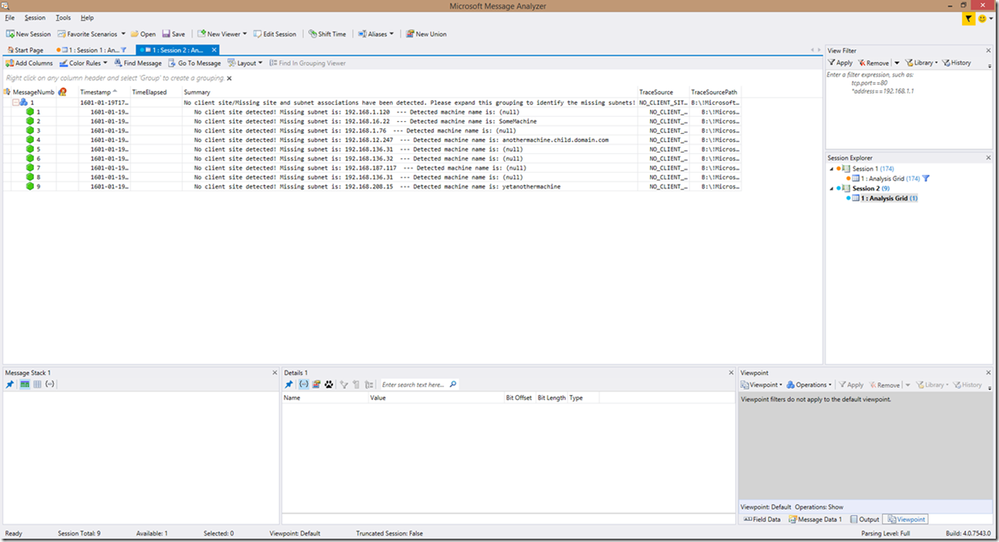999x542 pixels.
Task: Switch to the Message Data 1 tab
Action: point(816,519)
